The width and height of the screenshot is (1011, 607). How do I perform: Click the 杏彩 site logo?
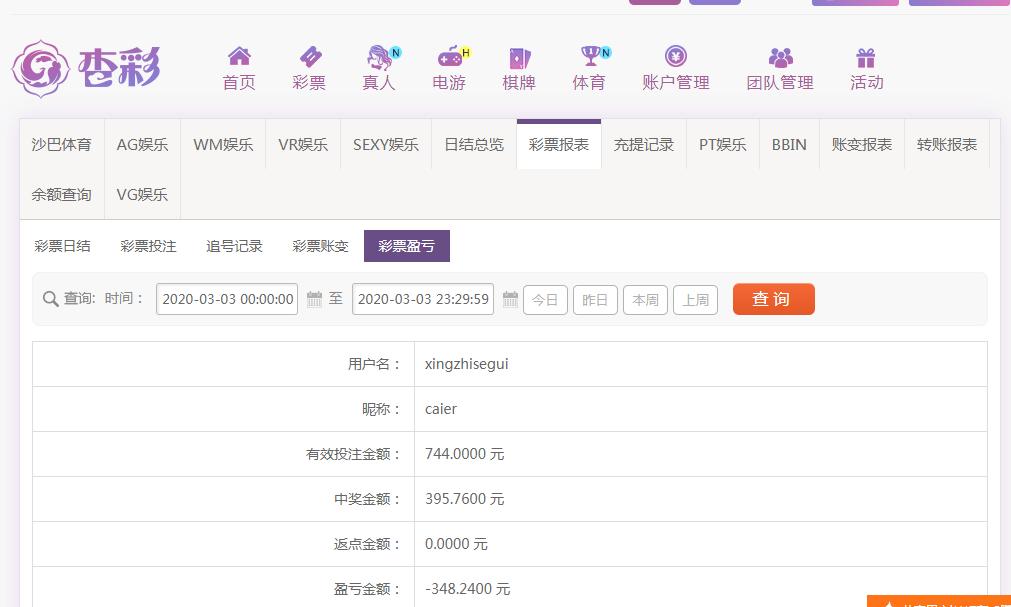click(86, 68)
